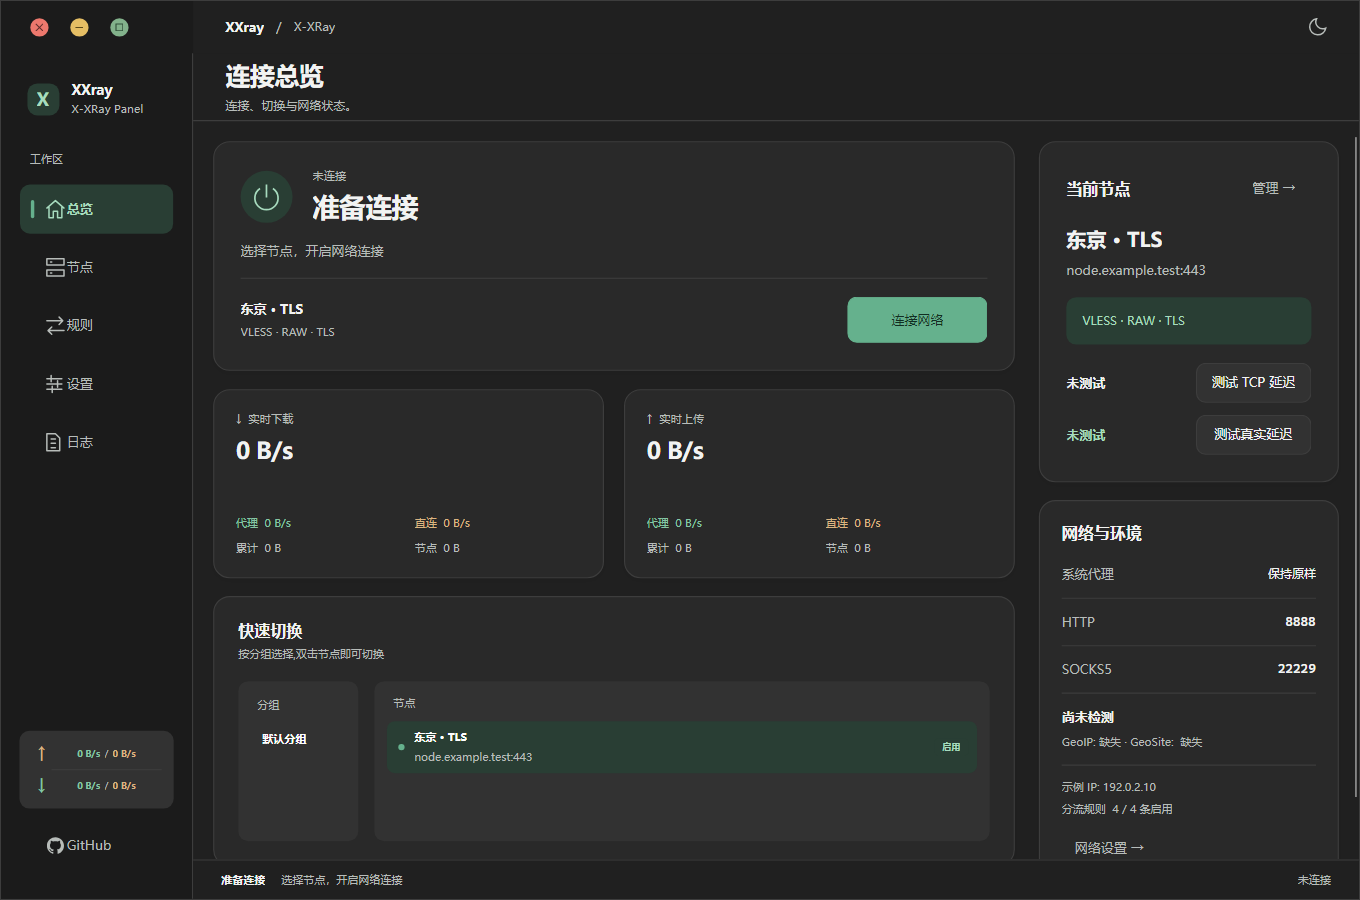The height and width of the screenshot is (900, 1360).
Task: Click the green X logo of XXray
Action: [x=43, y=99]
